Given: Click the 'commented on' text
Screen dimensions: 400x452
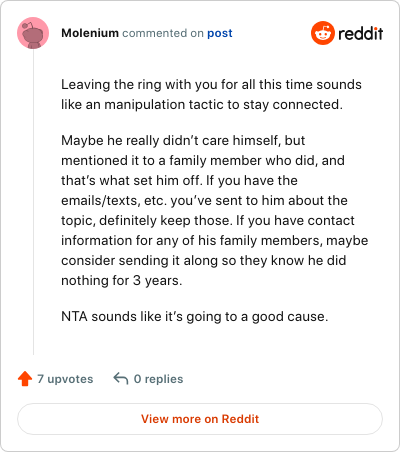Looking at the screenshot, I should click(163, 33).
